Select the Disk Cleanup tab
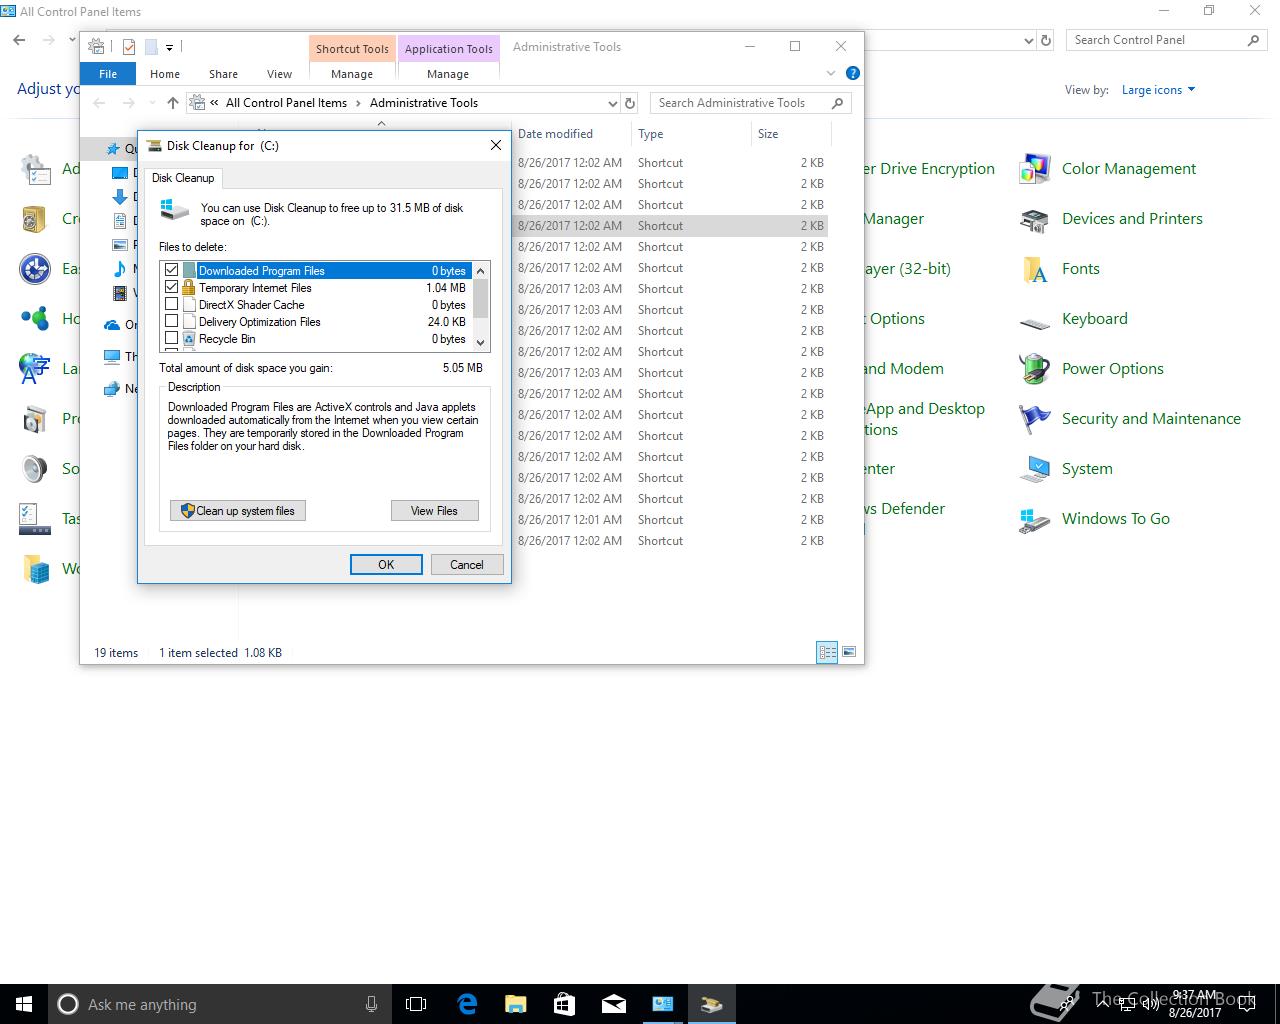The height and width of the screenshot is (1024, 1280). [x=183, y=178]
